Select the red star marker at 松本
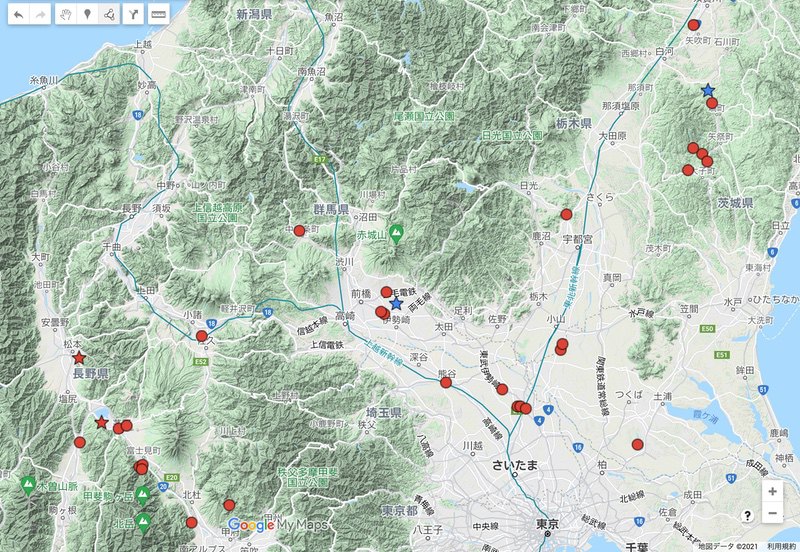 point(79,357)
